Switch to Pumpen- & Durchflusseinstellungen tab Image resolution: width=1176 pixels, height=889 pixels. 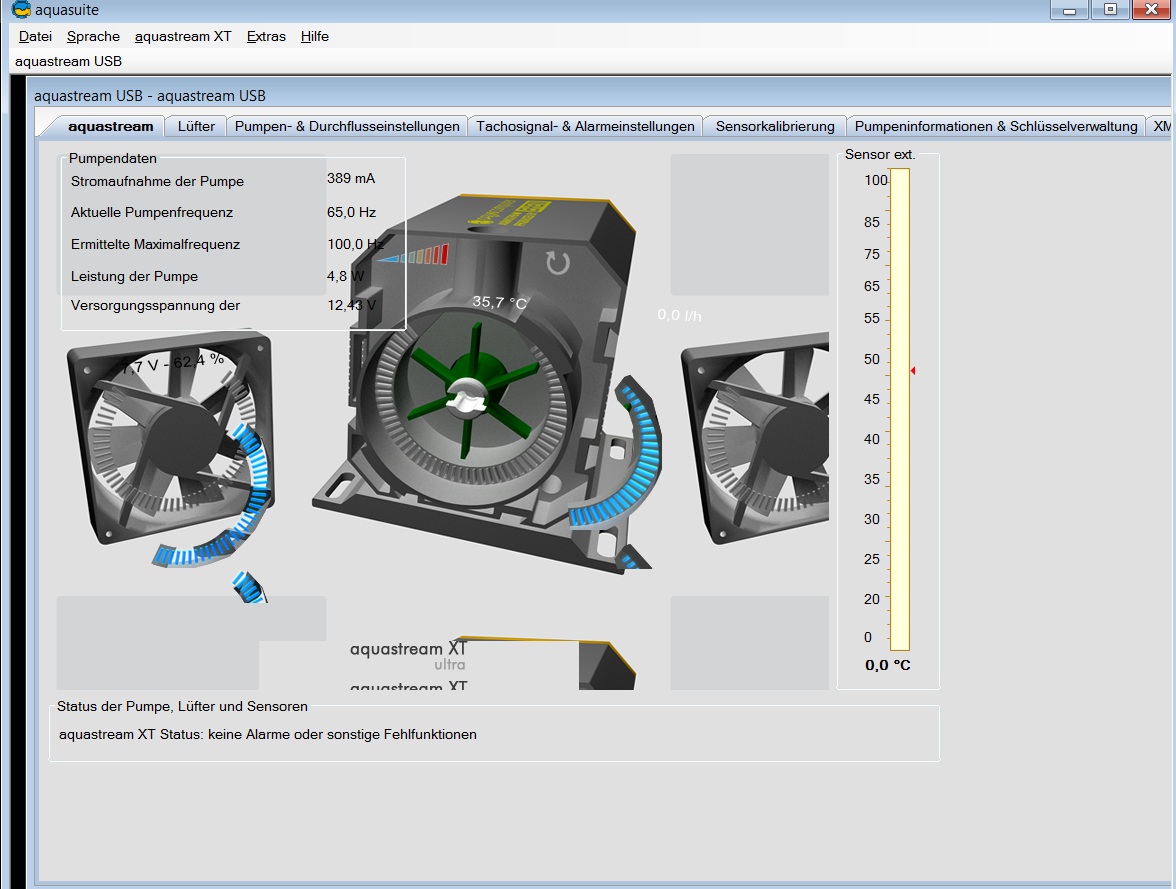click(x=347, y=126)
